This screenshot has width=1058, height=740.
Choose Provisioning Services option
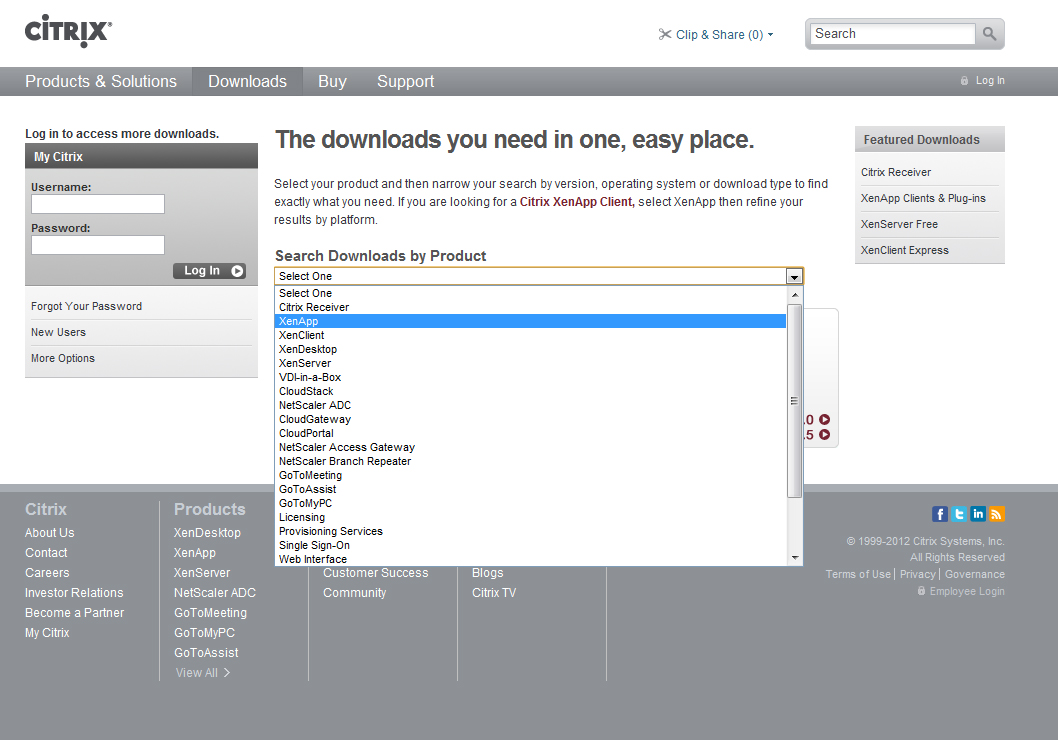[x=531, y=532]
